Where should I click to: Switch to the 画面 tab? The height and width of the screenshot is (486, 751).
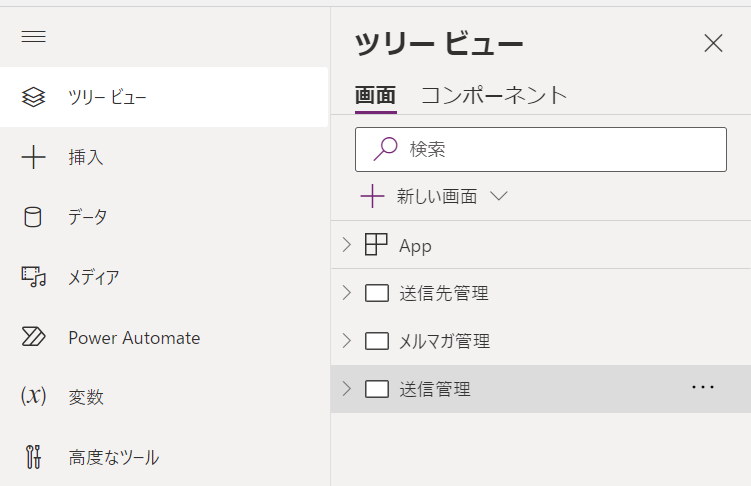pyautogui.click(x=376, y=95)
